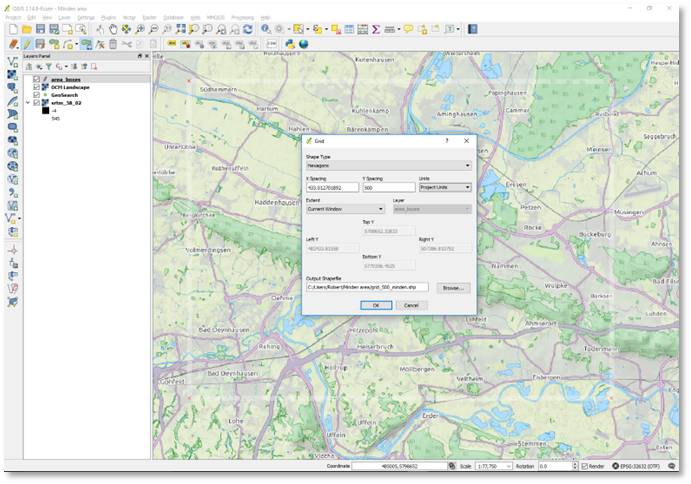This screenshot has height=484, width=691.
Task: Click the Save Project icon
Action: pos(39,30)
